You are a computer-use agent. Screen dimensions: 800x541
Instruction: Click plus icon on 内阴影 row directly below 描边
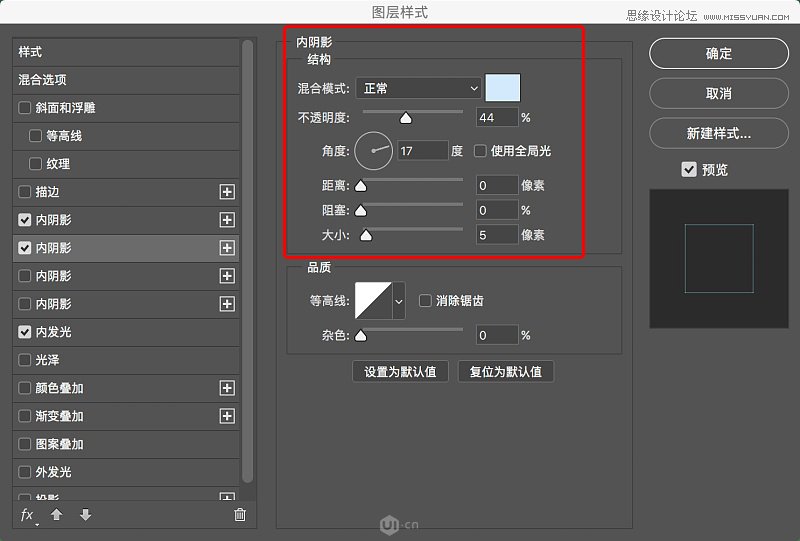pyautogui.click(x=227, y=220)
